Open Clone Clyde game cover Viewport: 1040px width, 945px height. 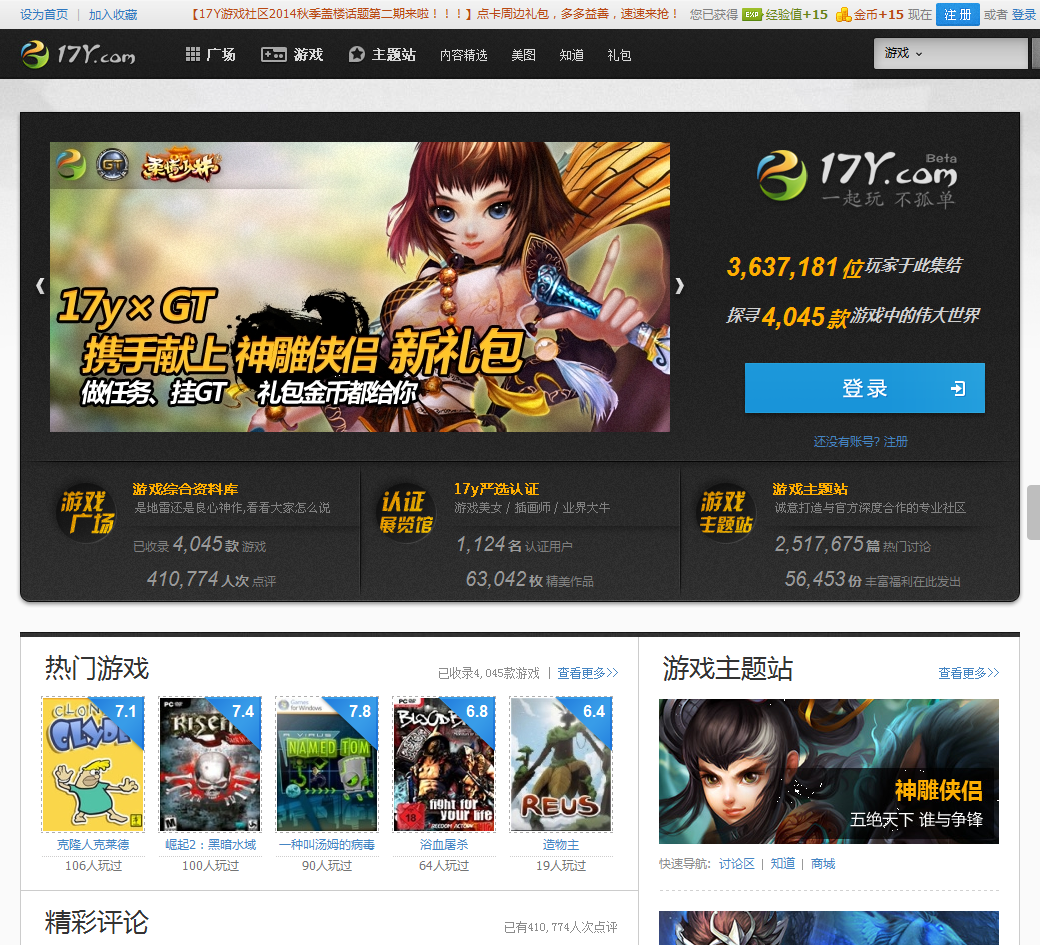click(x=93, y=764)
